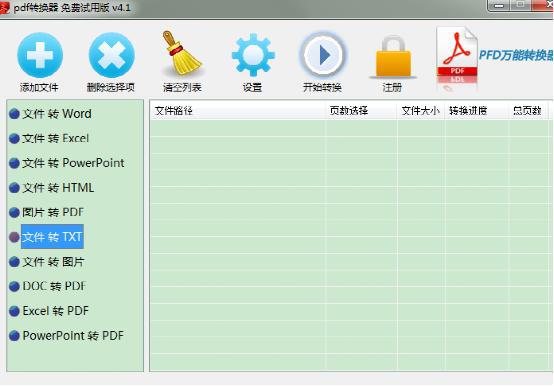
Task: Click the delete selected item X icon
Action: [112, 55]
